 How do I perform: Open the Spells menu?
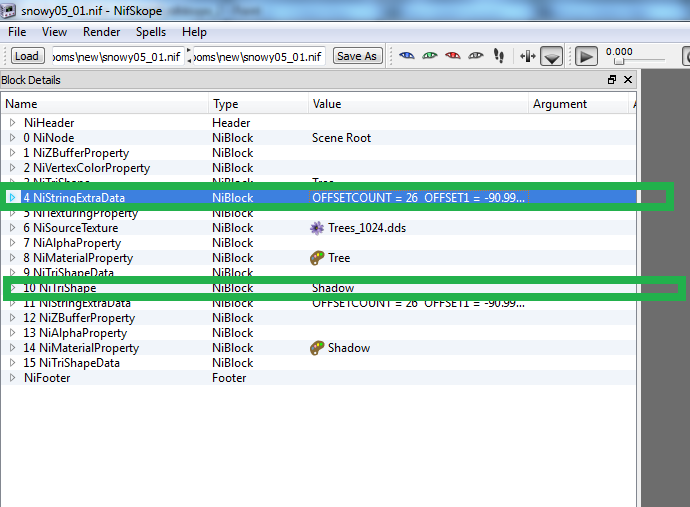coord(151,32)
